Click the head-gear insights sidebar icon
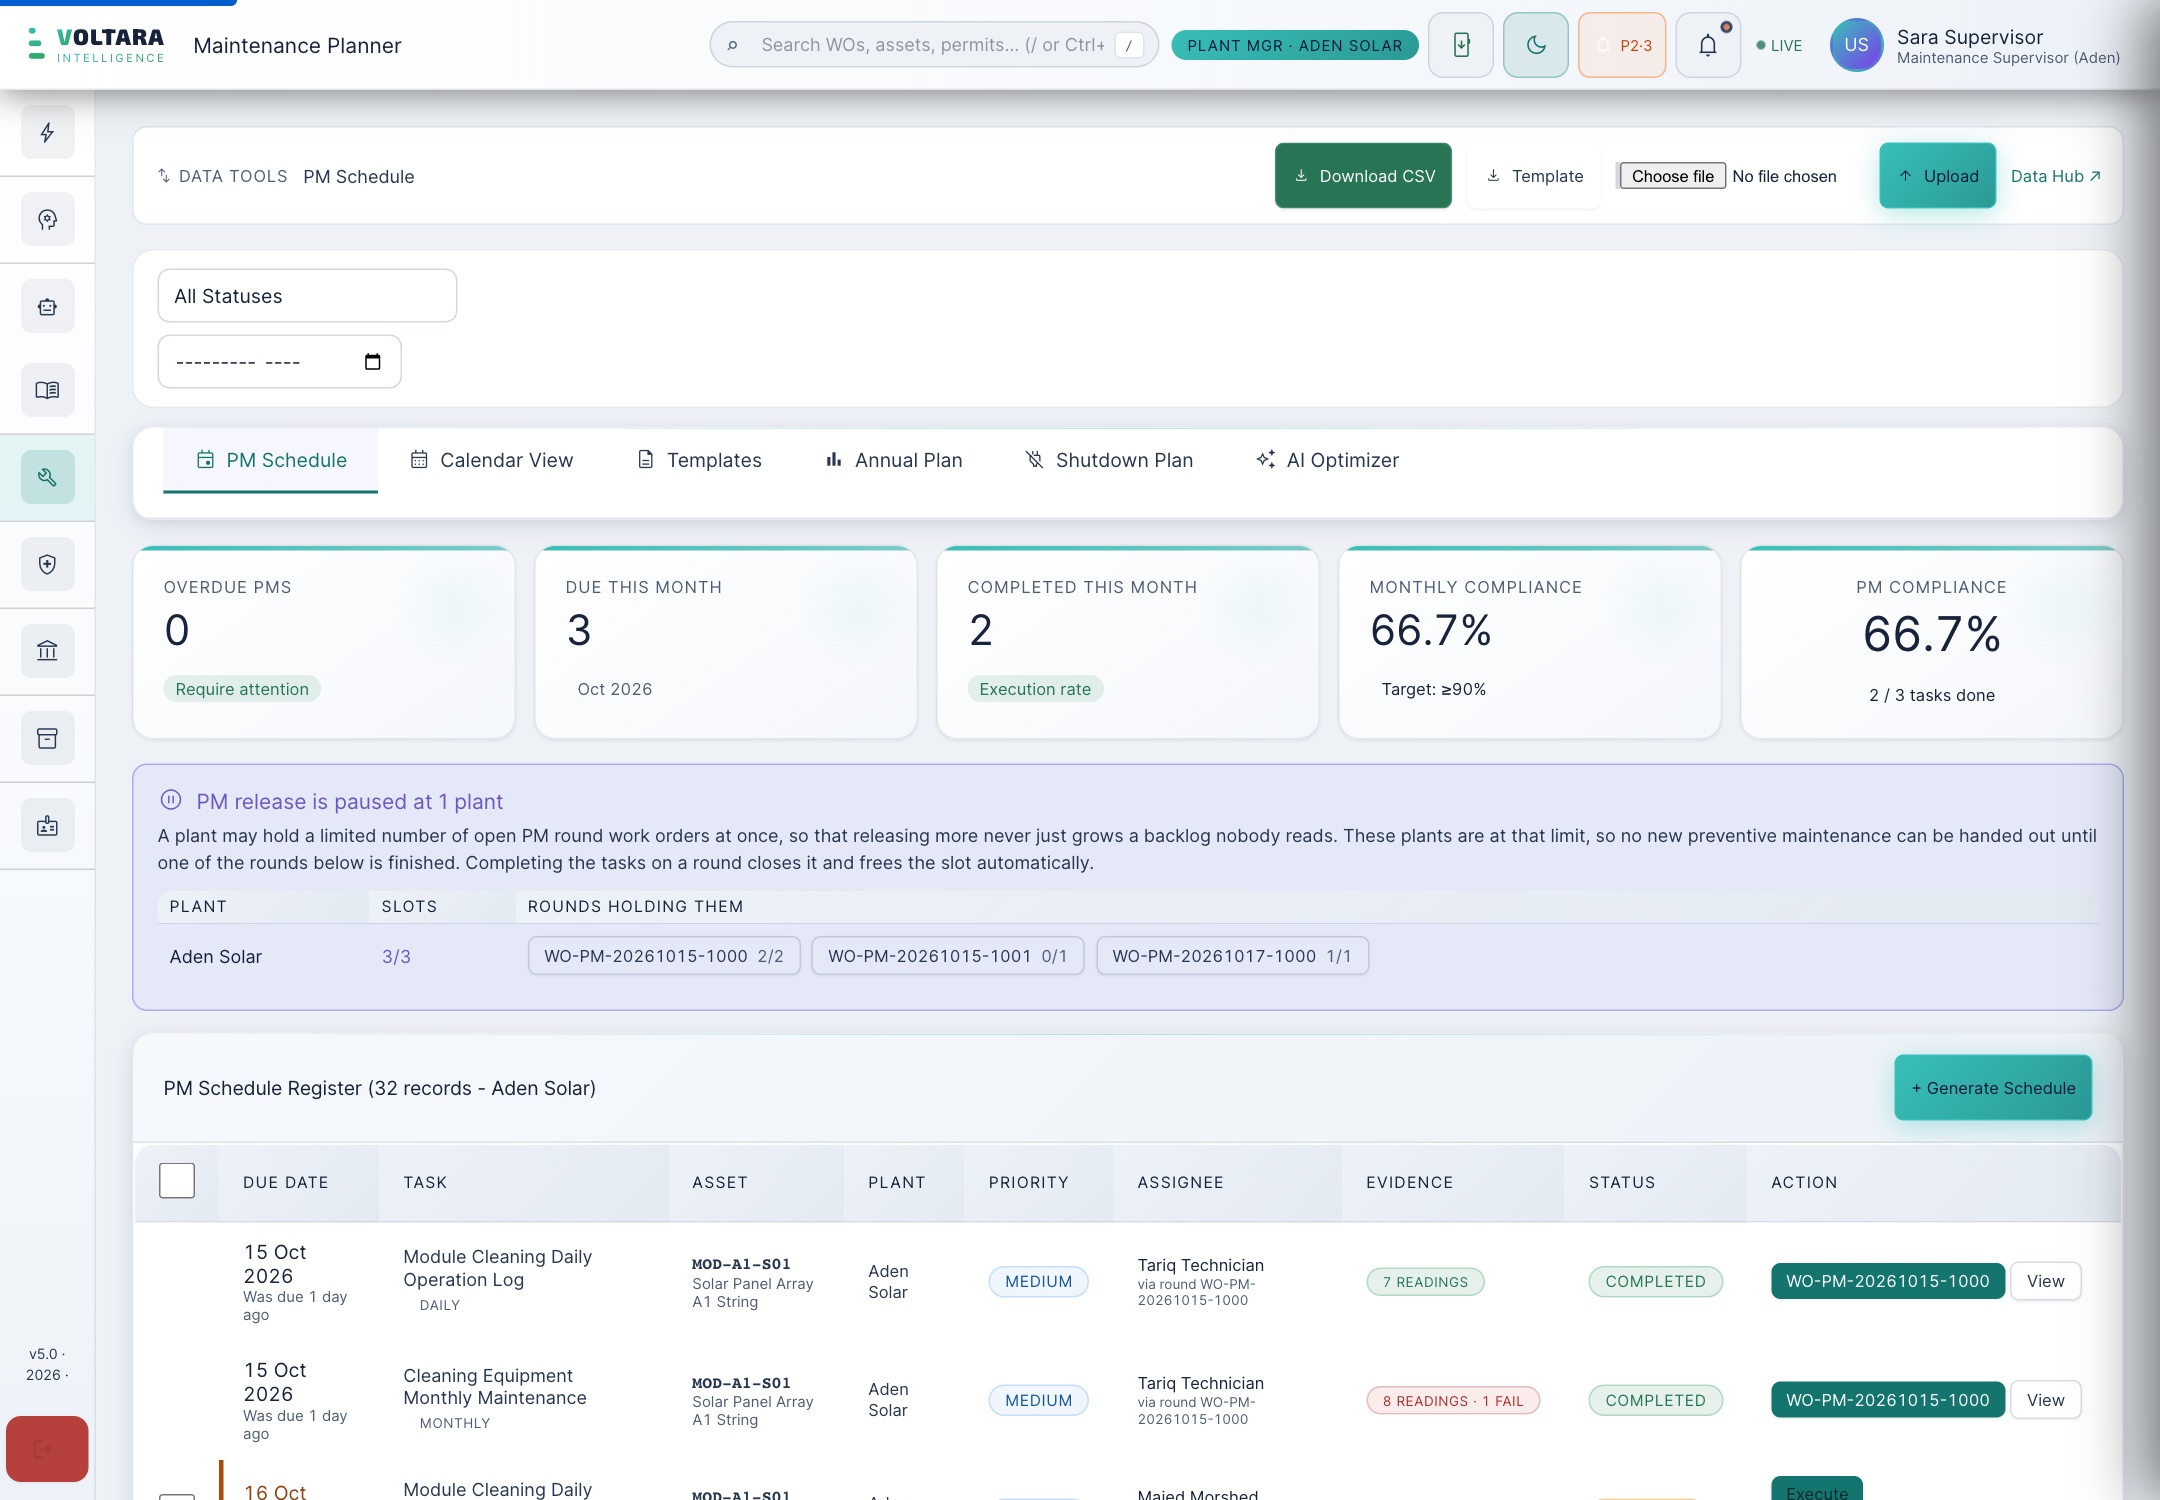2160x1500 pixels. 47,219
